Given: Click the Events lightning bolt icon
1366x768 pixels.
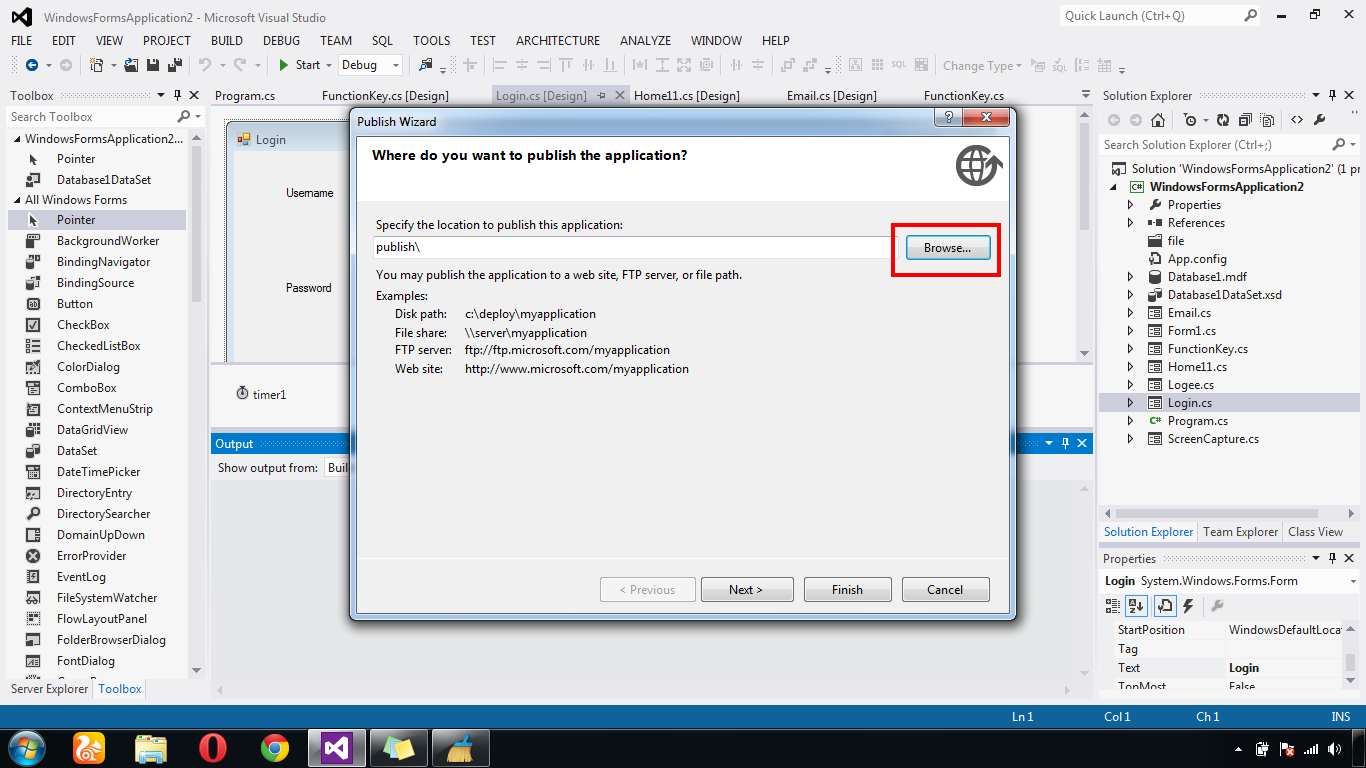Looking at the screenshot, I should [x=1188, y=605].
